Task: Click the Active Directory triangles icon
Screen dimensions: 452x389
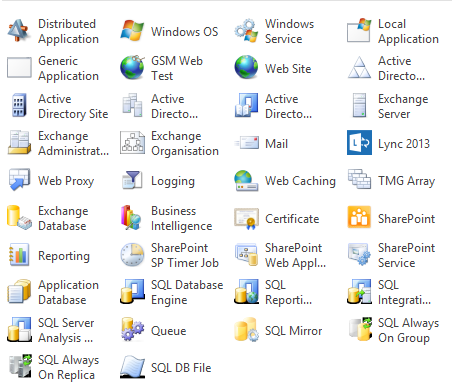Action: tap(359, 68)
